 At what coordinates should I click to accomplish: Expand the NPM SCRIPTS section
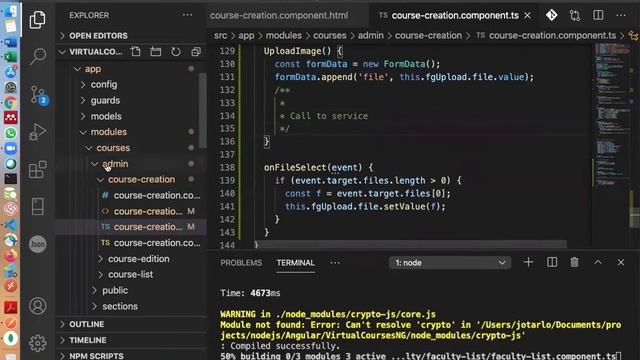96,356
